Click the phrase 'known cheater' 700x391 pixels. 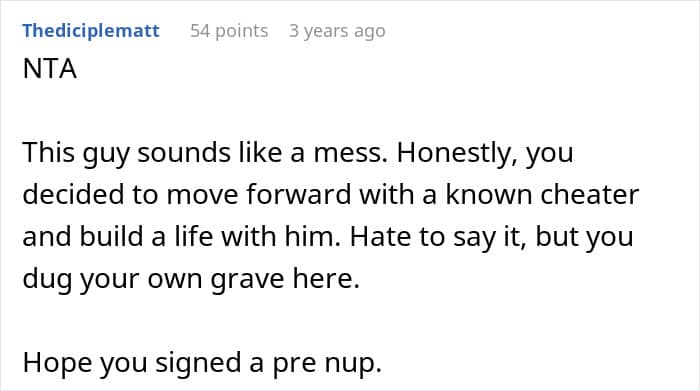point(542,195)
